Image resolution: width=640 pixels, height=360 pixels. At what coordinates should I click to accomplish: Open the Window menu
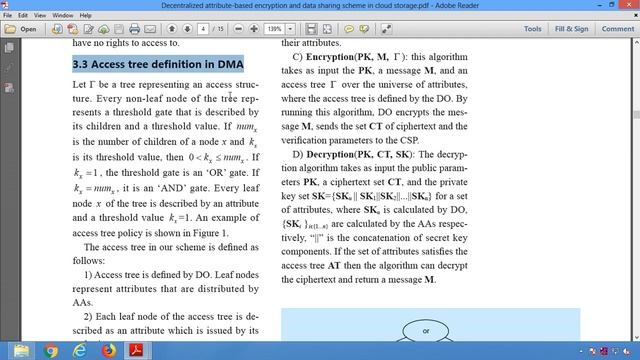pos(62,16)
